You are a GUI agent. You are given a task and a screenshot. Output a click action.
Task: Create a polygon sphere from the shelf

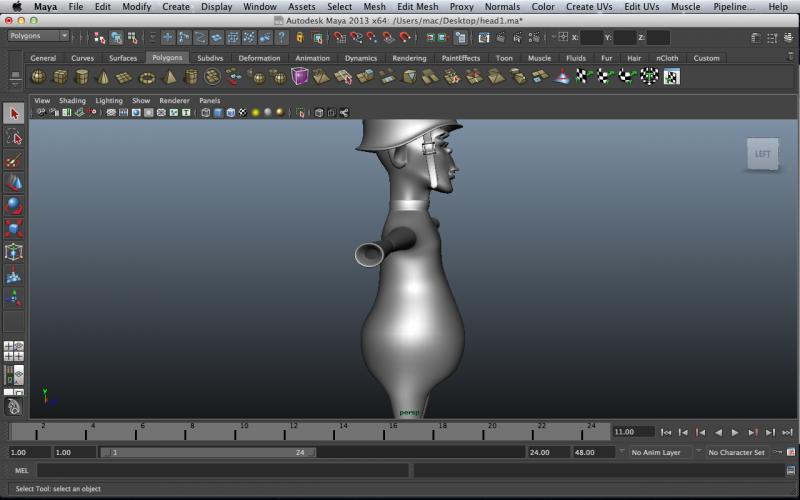38,77
